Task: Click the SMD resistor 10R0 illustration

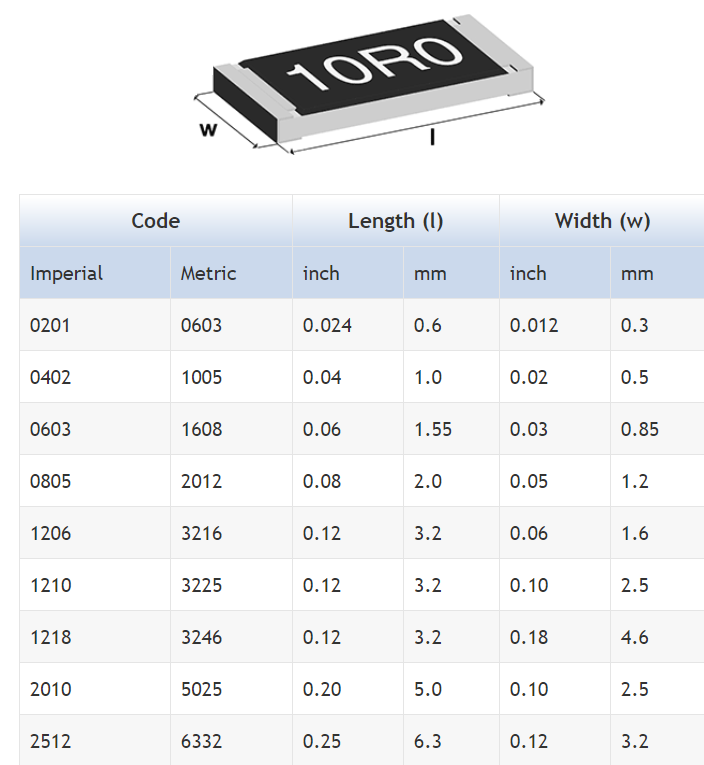Action: [x=369, y=84]
